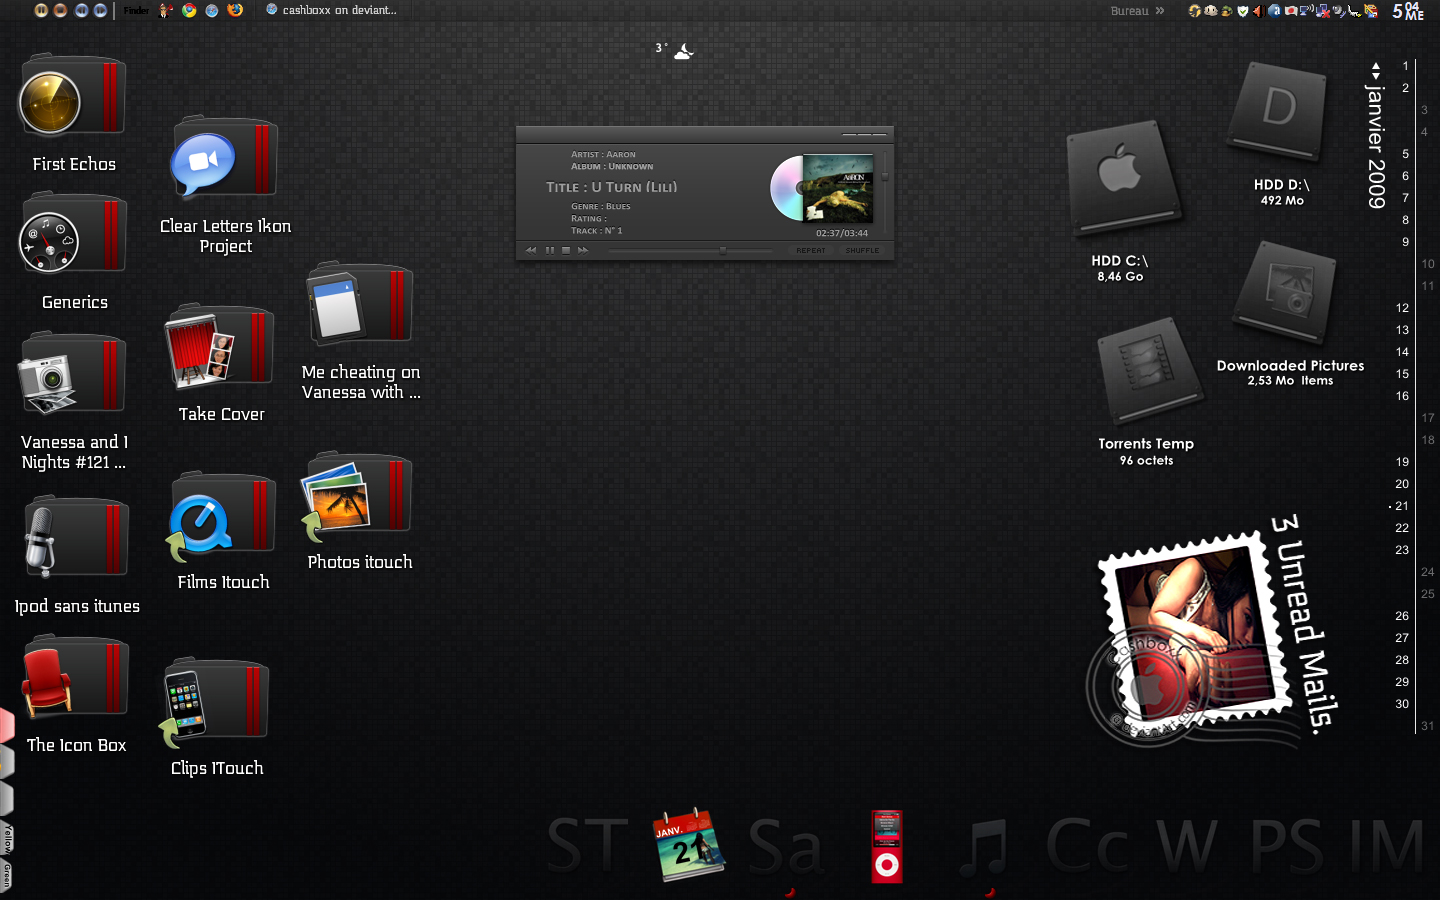Screen dimensions: 1440x900
Task: Toggle Shuffle in the music player
Action: pos(862,251)
